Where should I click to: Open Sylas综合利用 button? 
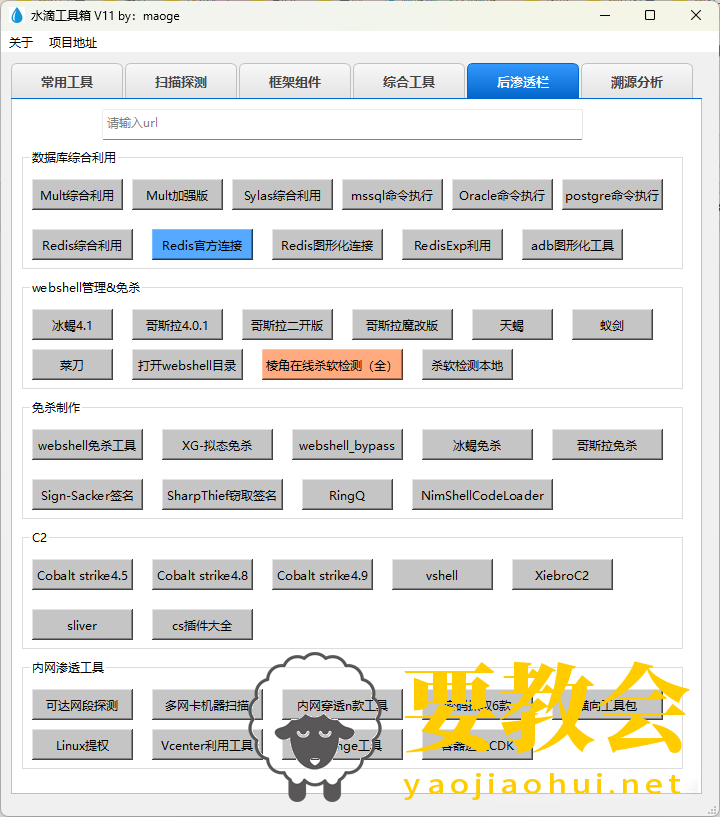pyautogui.click(x=282, y=195)
